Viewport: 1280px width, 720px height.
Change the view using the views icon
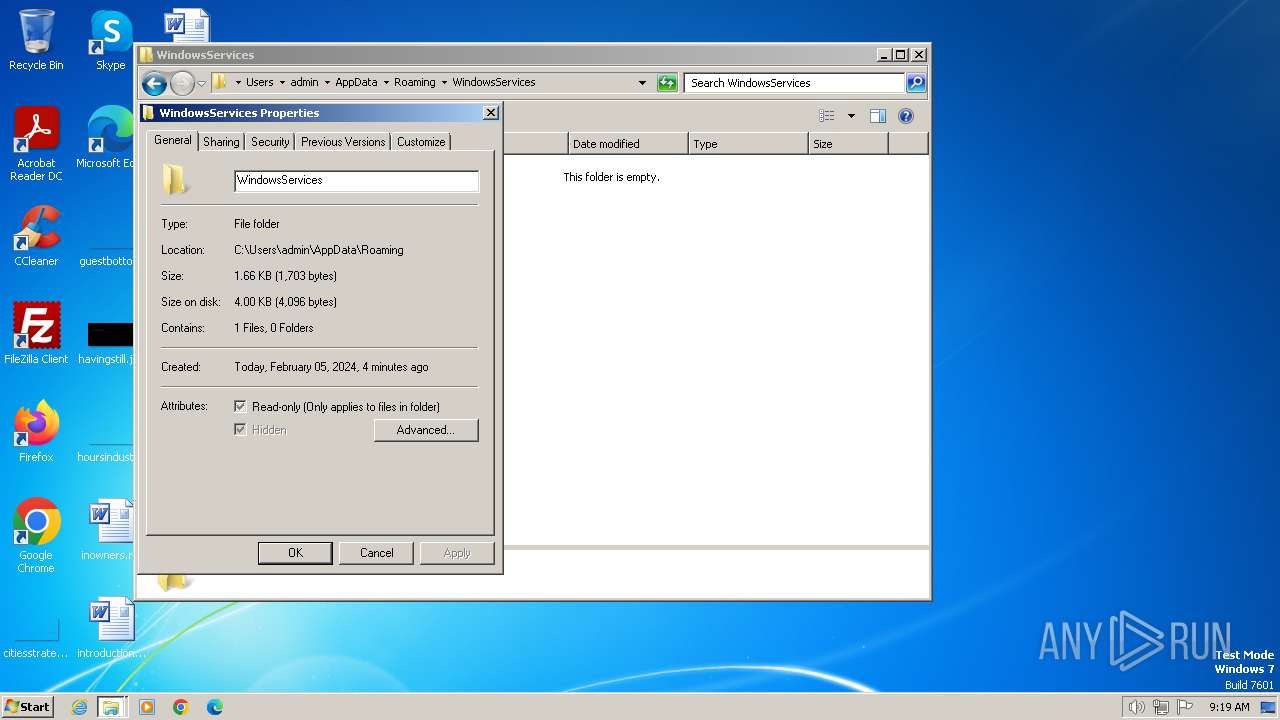point(827,116)
